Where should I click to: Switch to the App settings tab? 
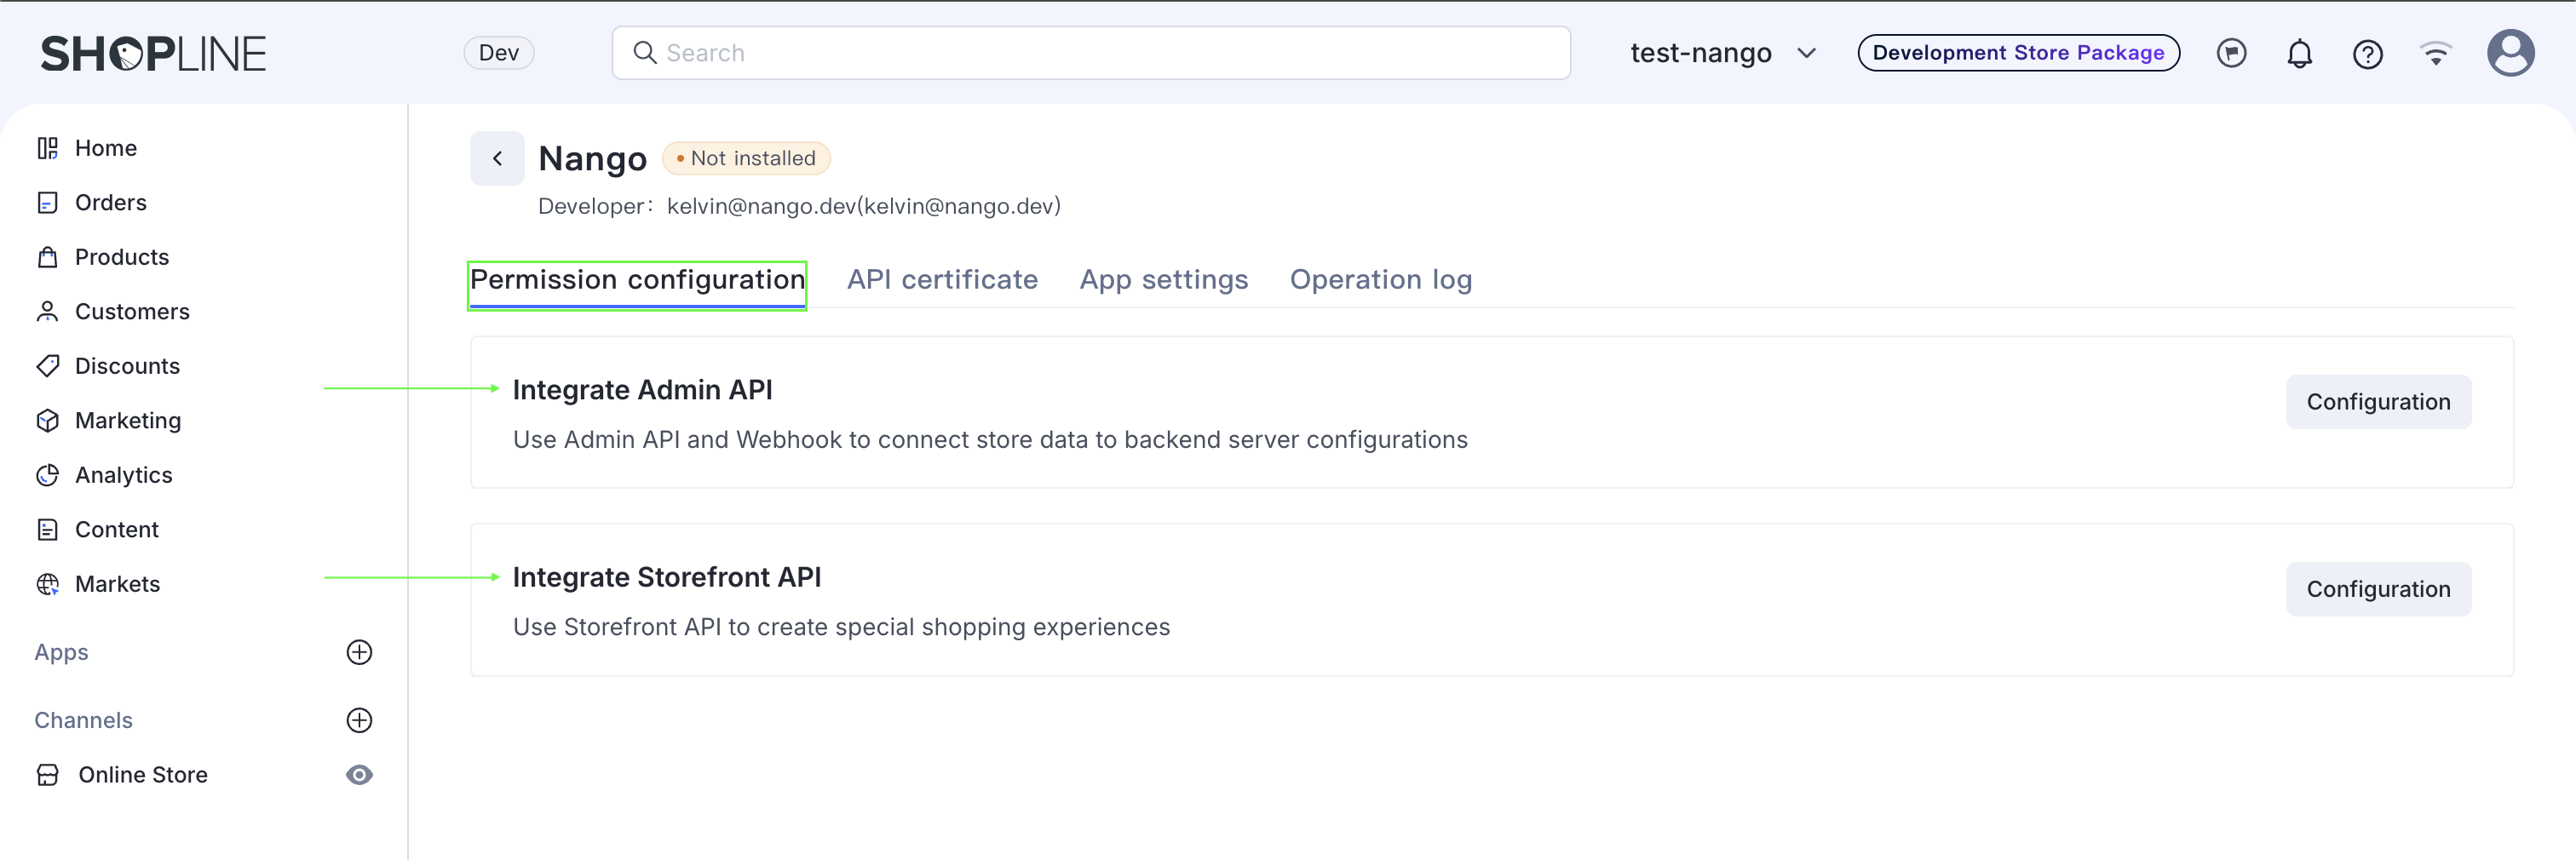1164,280
